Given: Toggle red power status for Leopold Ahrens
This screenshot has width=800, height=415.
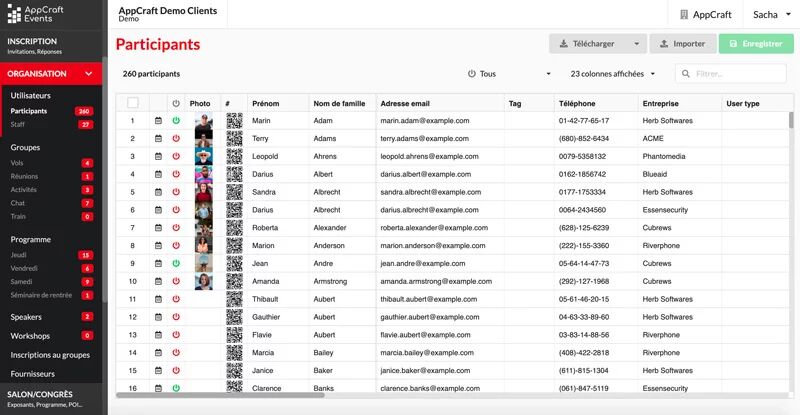Looking at the screenshot, I should [176, 157].
